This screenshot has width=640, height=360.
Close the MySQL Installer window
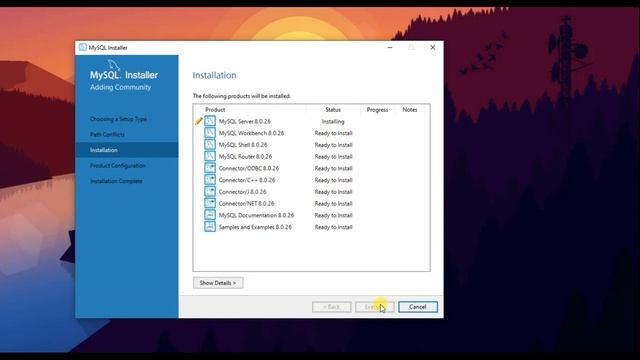coord(433,47)
